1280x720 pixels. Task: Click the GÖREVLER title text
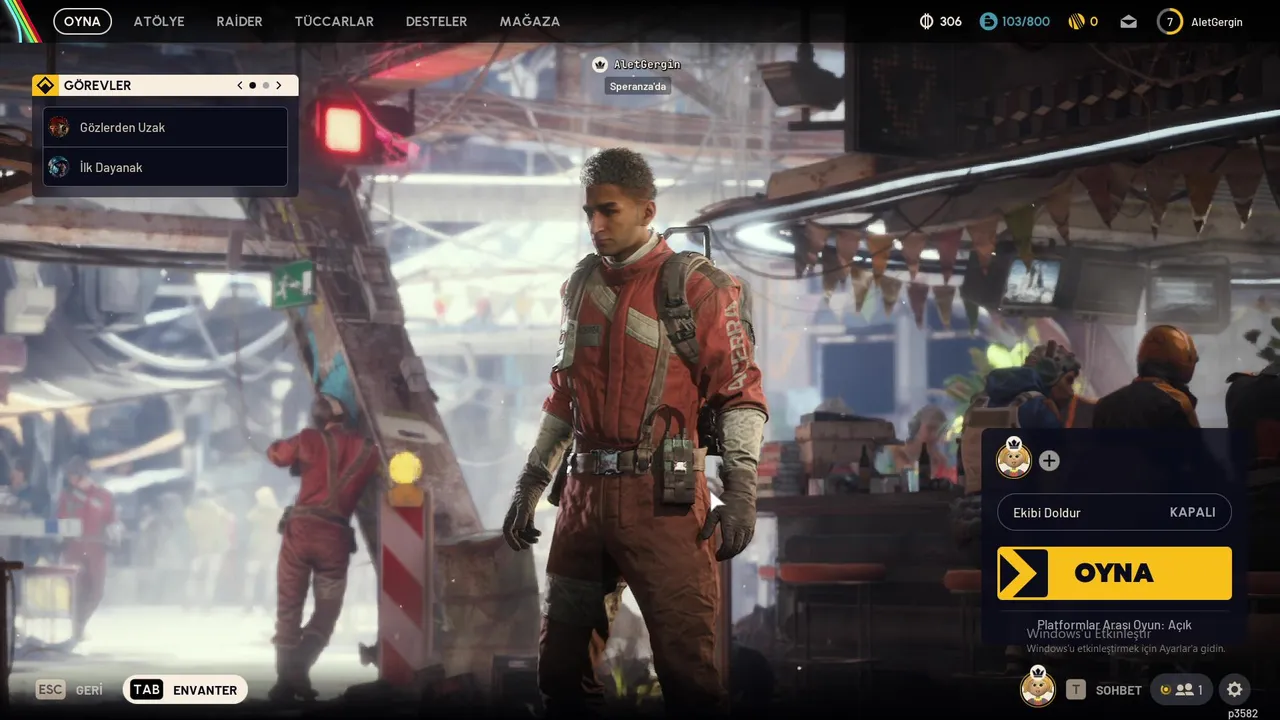coord(97,86)
